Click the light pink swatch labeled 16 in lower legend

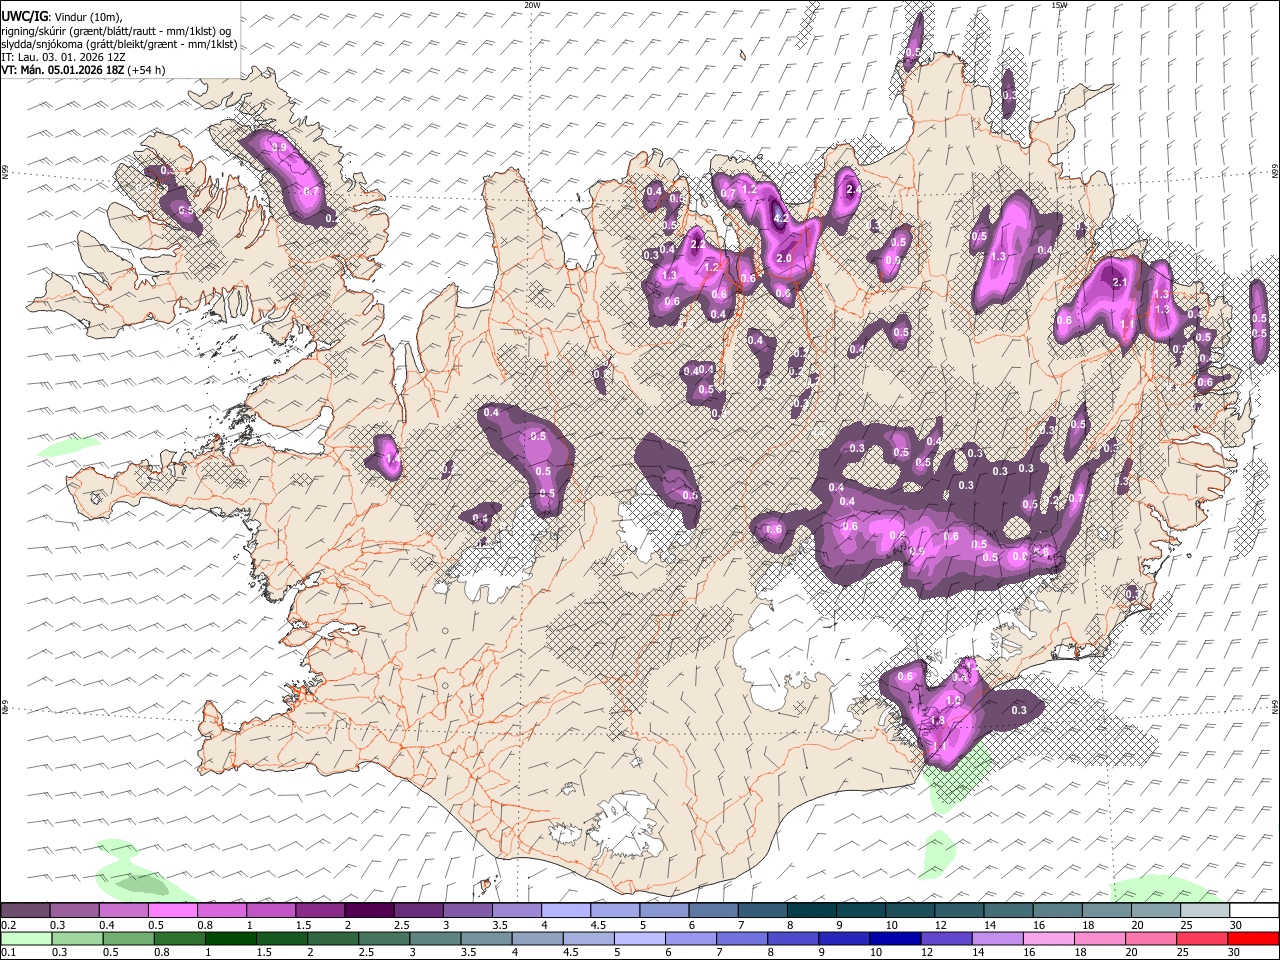(1049, 938)
